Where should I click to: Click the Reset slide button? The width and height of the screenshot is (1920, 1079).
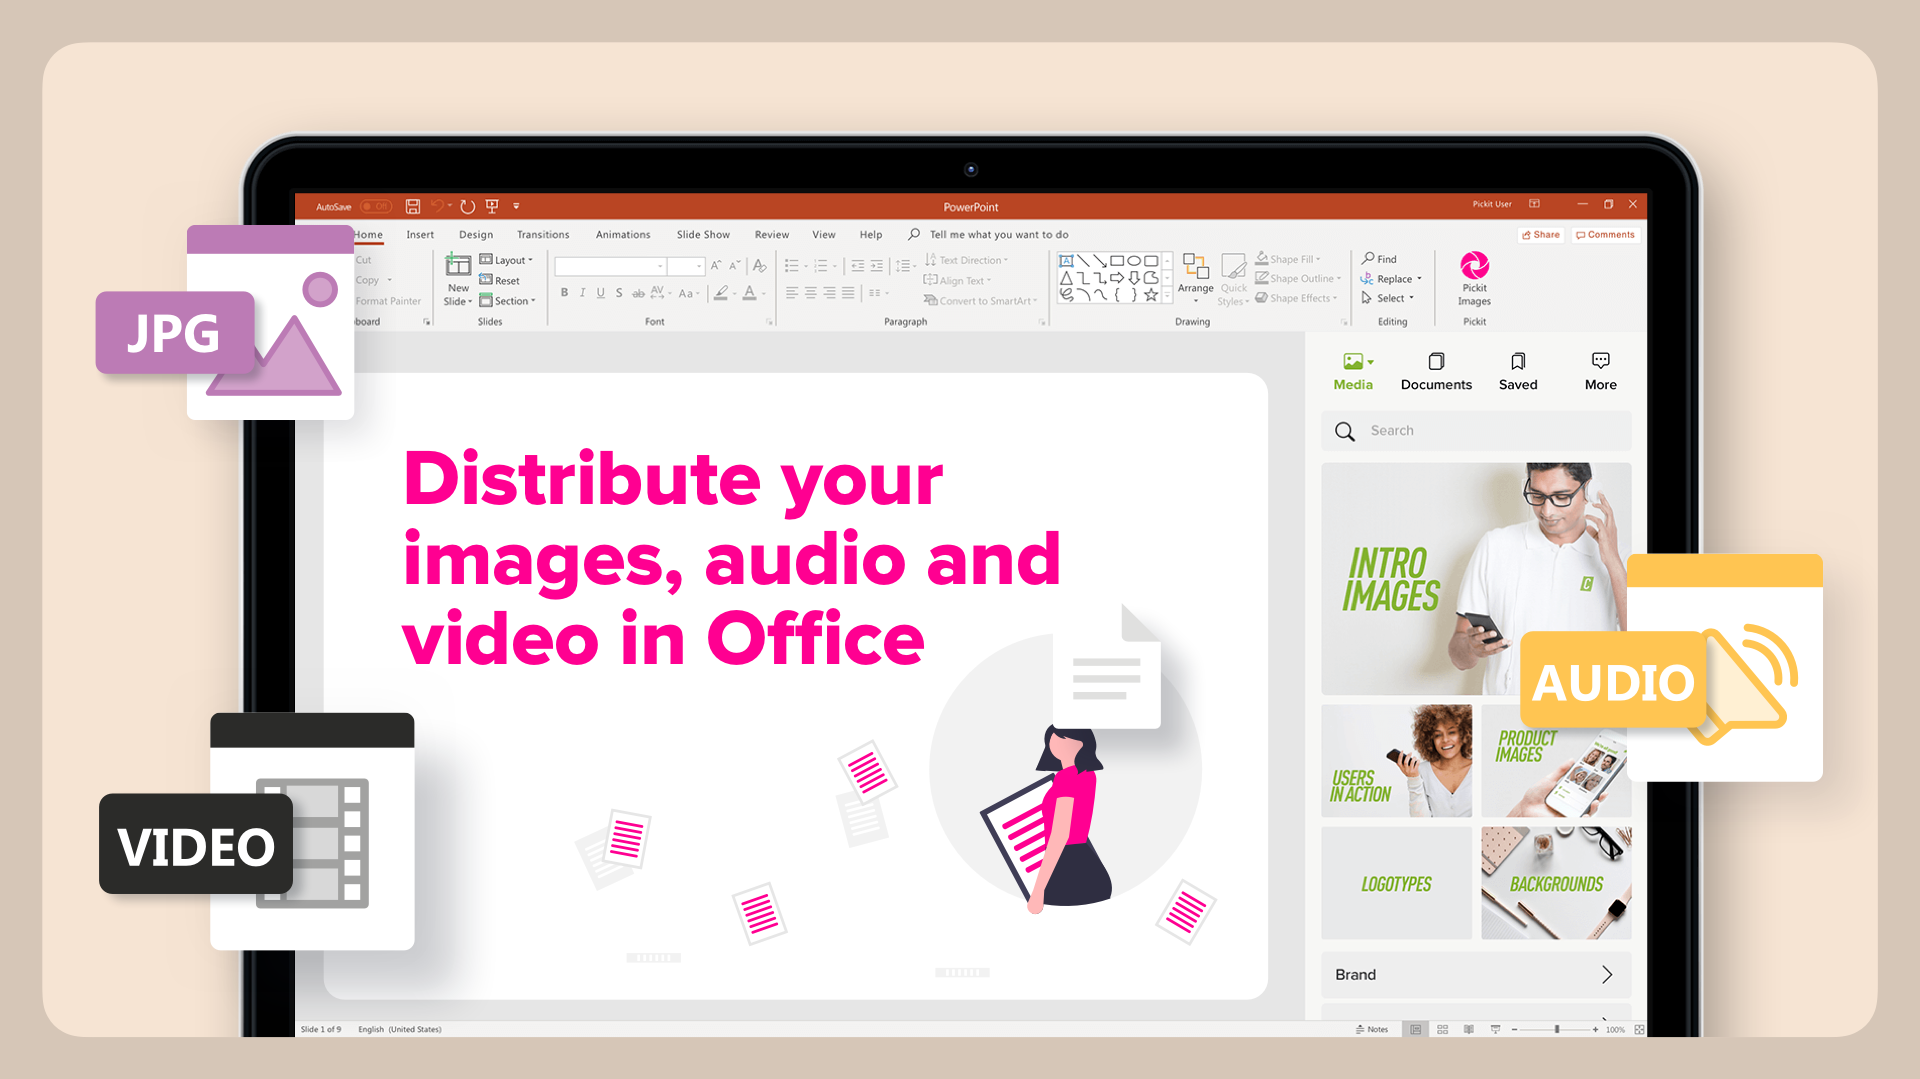[x=500, y=281]
